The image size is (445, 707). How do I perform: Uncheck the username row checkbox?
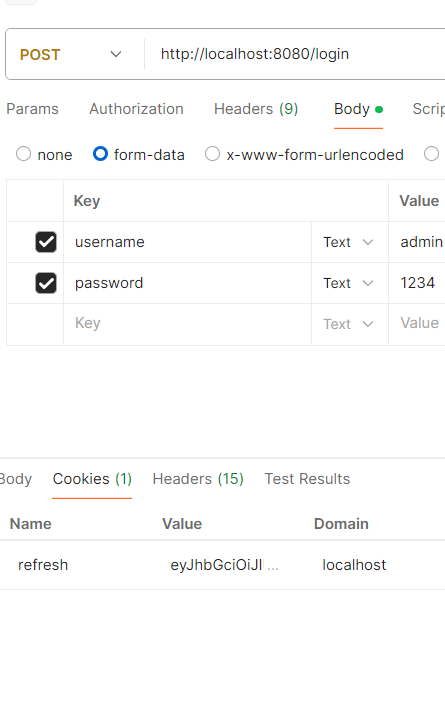(46, 242)
